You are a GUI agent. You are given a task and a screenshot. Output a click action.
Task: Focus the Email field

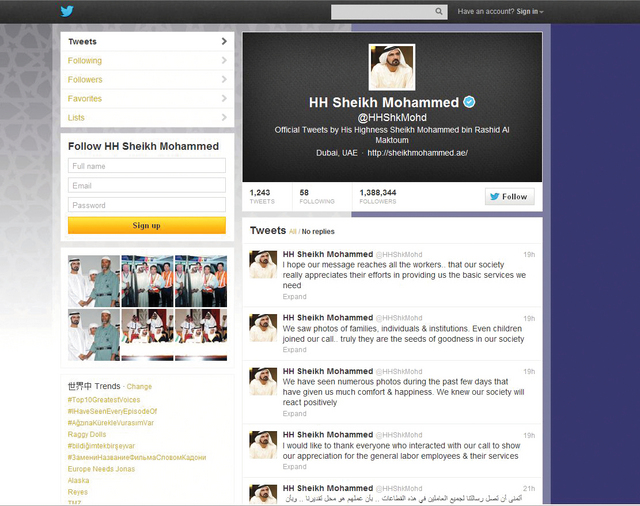(147, 185)
